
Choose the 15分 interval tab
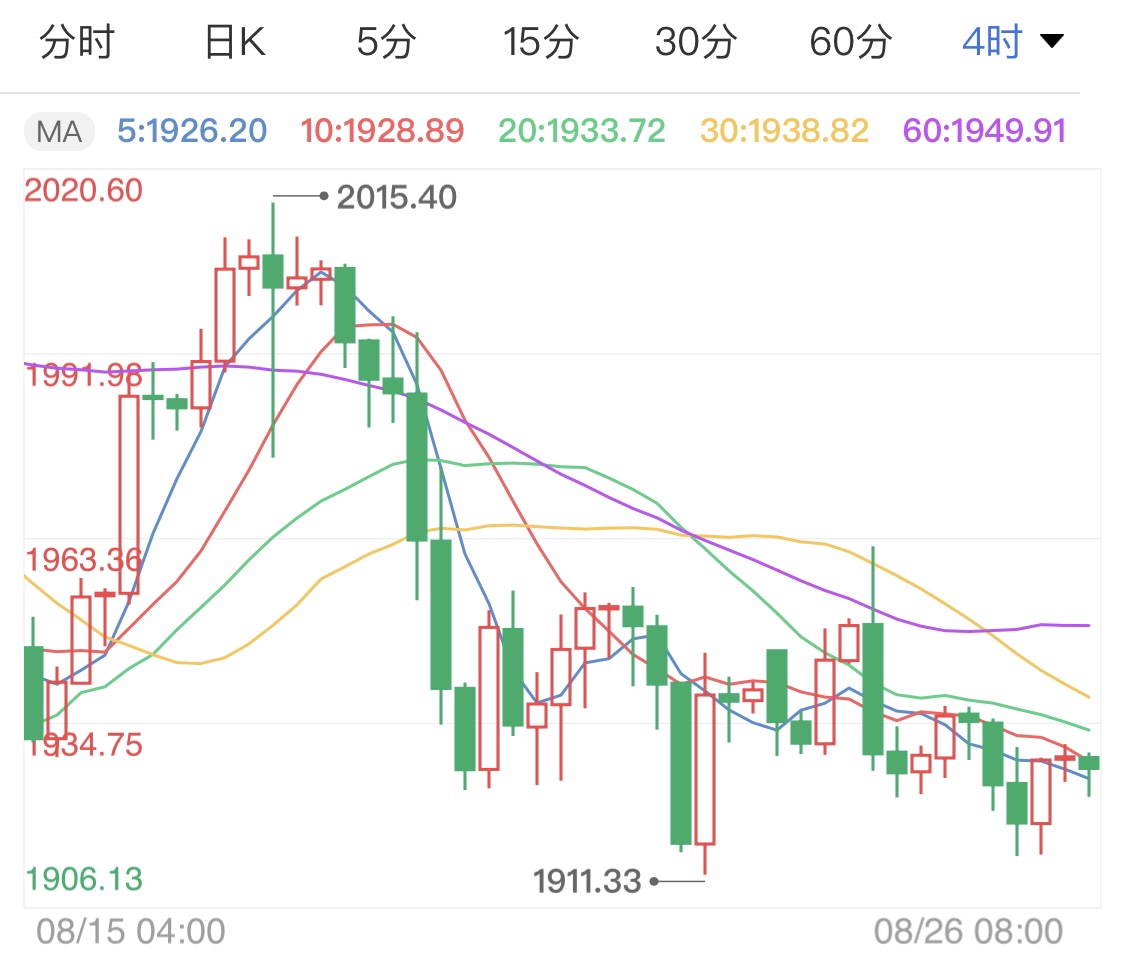click(540, 42)
